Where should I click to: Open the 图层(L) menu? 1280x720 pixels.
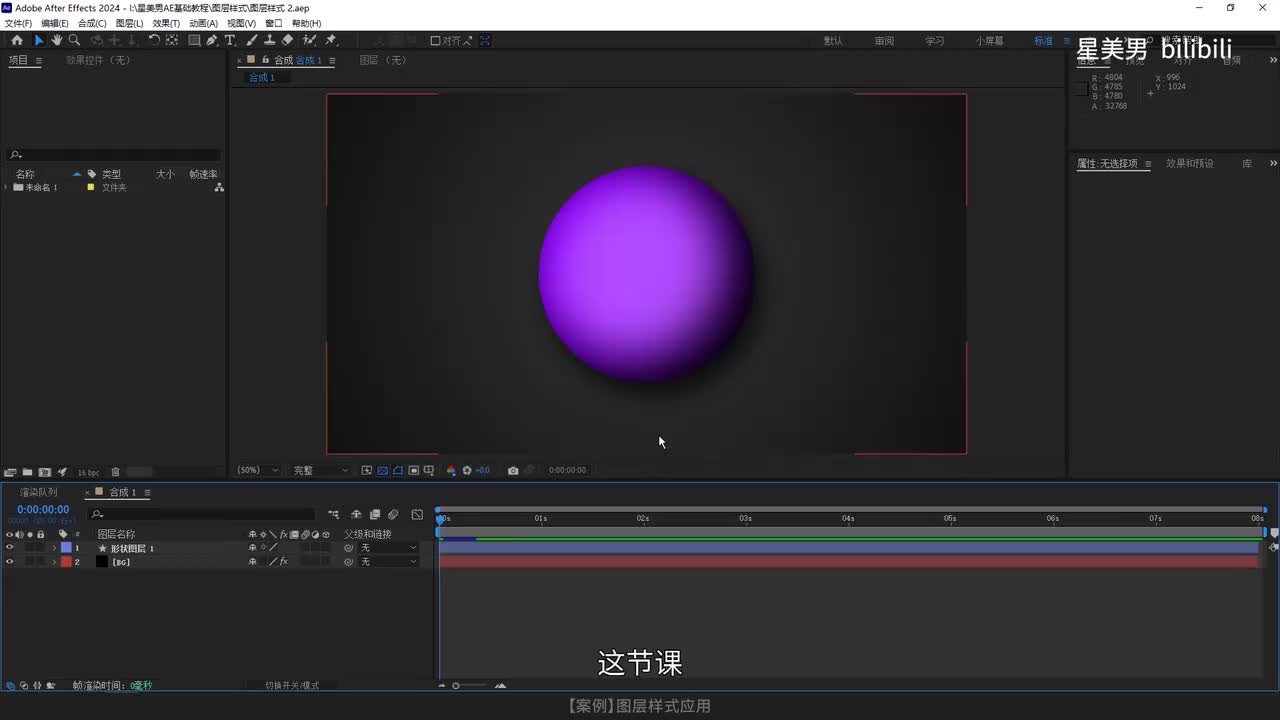129,23
